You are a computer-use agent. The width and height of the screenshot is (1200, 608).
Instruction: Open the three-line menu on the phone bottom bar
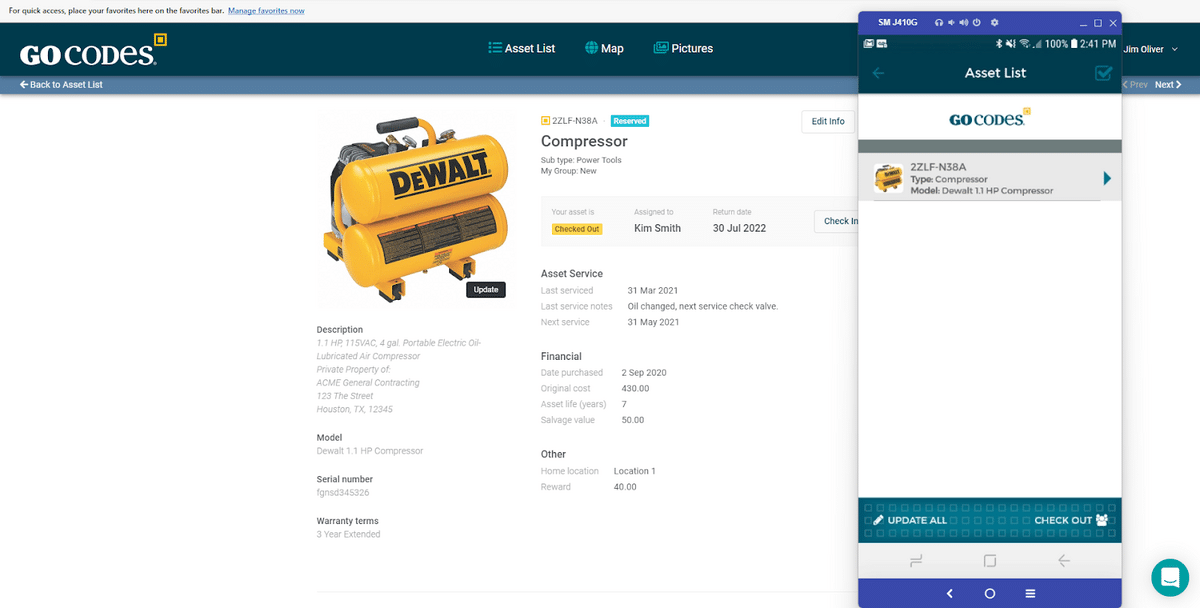(1030, 593)
